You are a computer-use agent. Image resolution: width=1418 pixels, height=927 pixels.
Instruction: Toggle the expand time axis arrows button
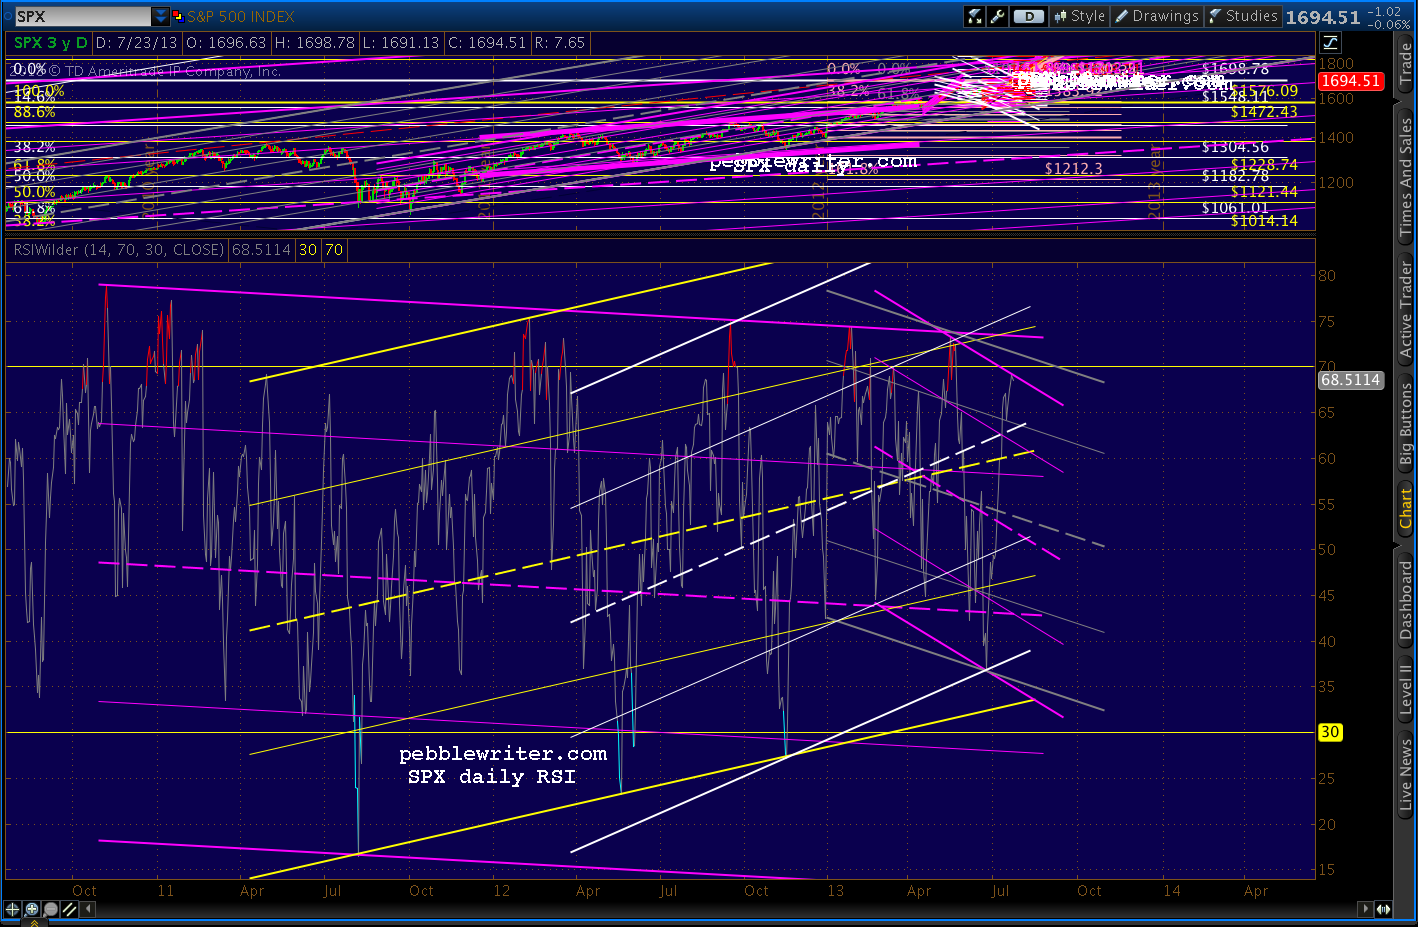tap(1383, 909)
